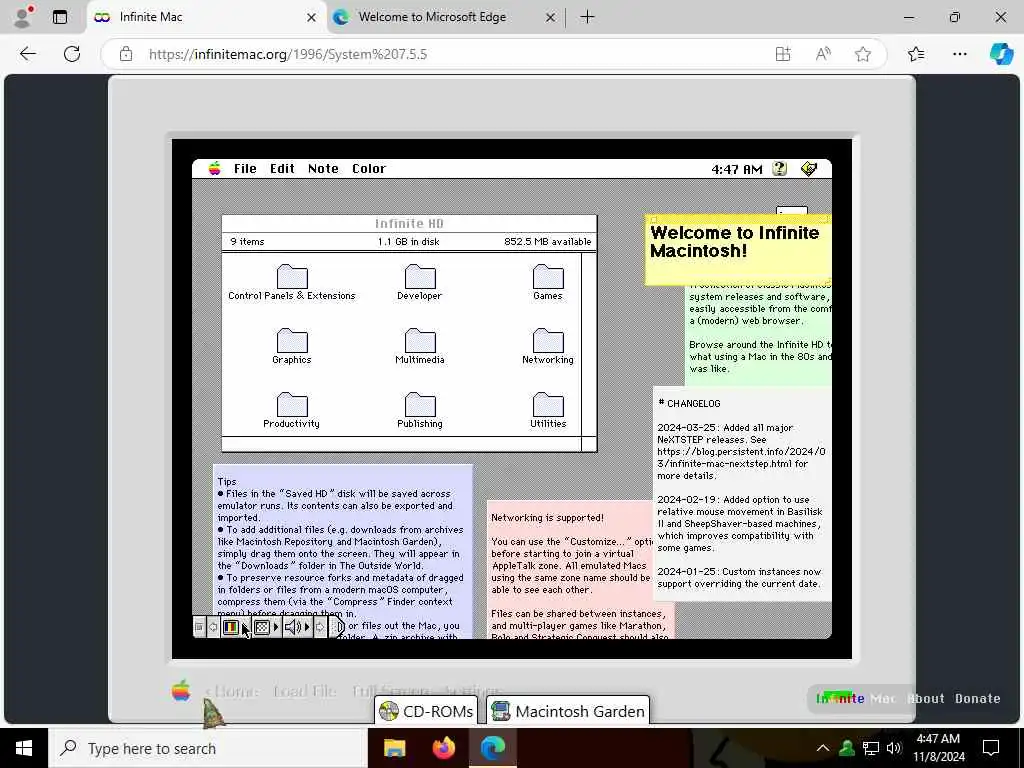Click the Home link below the emulator screen

232,691
